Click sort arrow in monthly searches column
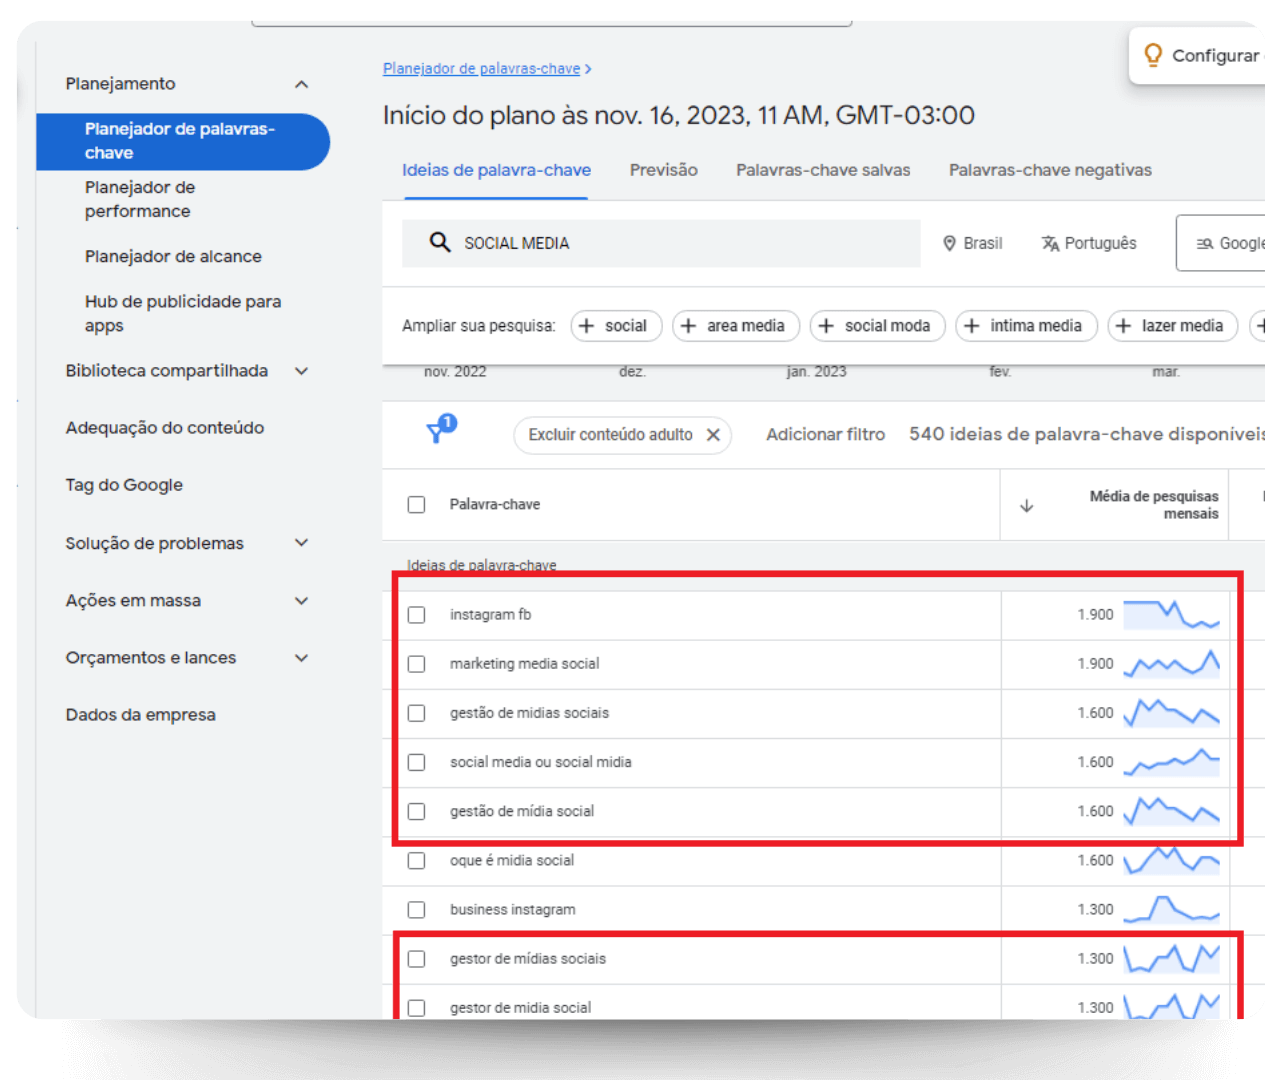The width and height of the screenshot is (1280, 1080). [x=1026, y=506]
